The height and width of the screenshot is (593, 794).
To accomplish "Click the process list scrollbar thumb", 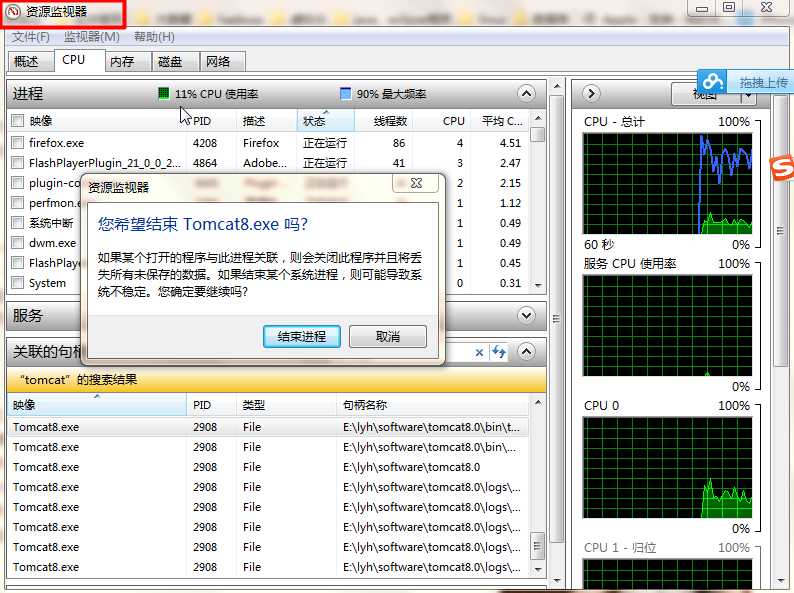I will pyautogui.click(x=538, y=134).
